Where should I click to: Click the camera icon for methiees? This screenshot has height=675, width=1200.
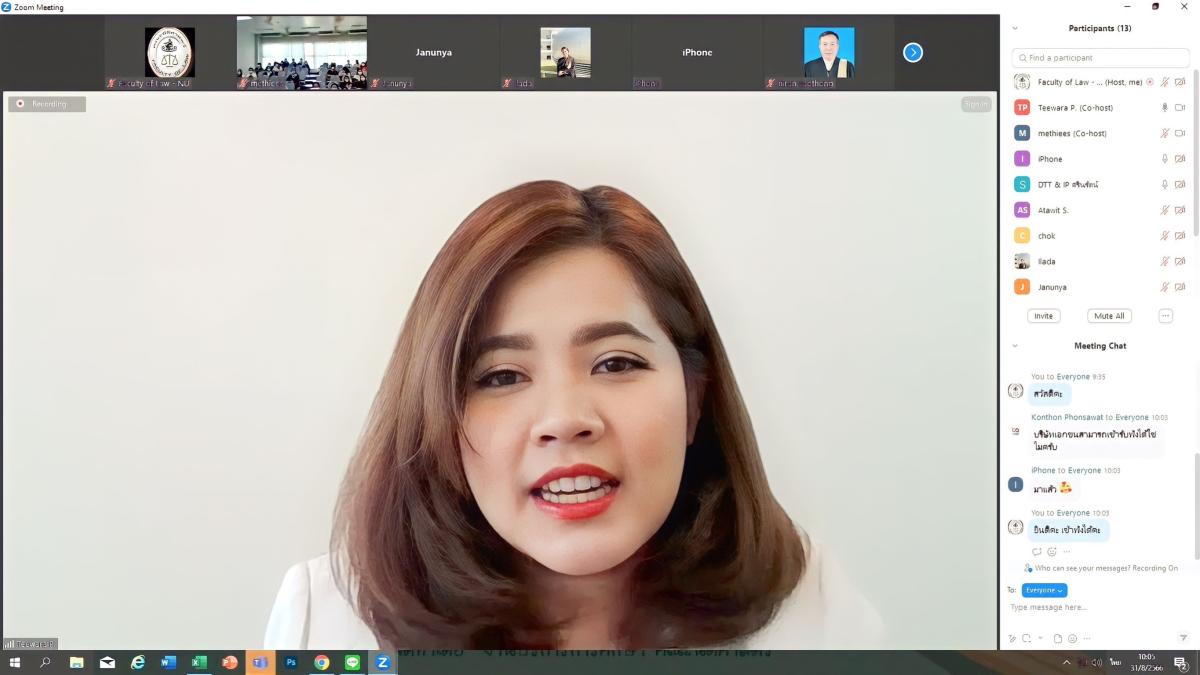coord(1180,133)
